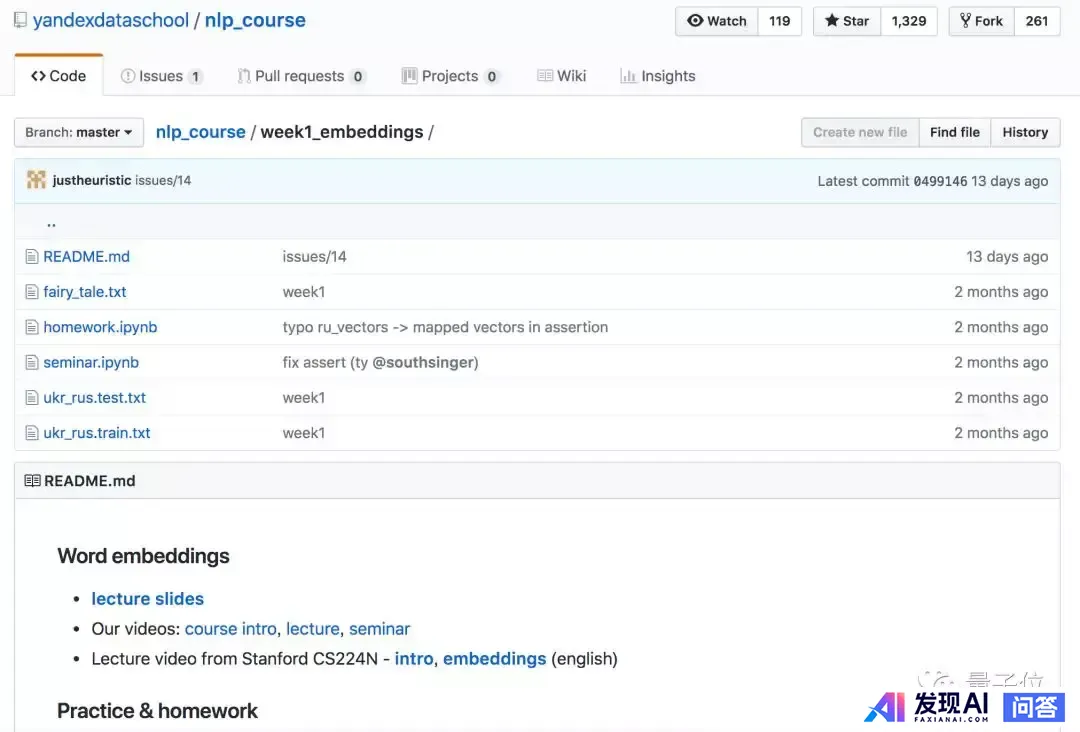Click the 'Practice & homework' heading
Viewport: 1080px width, 732px height.
(158, 711)
